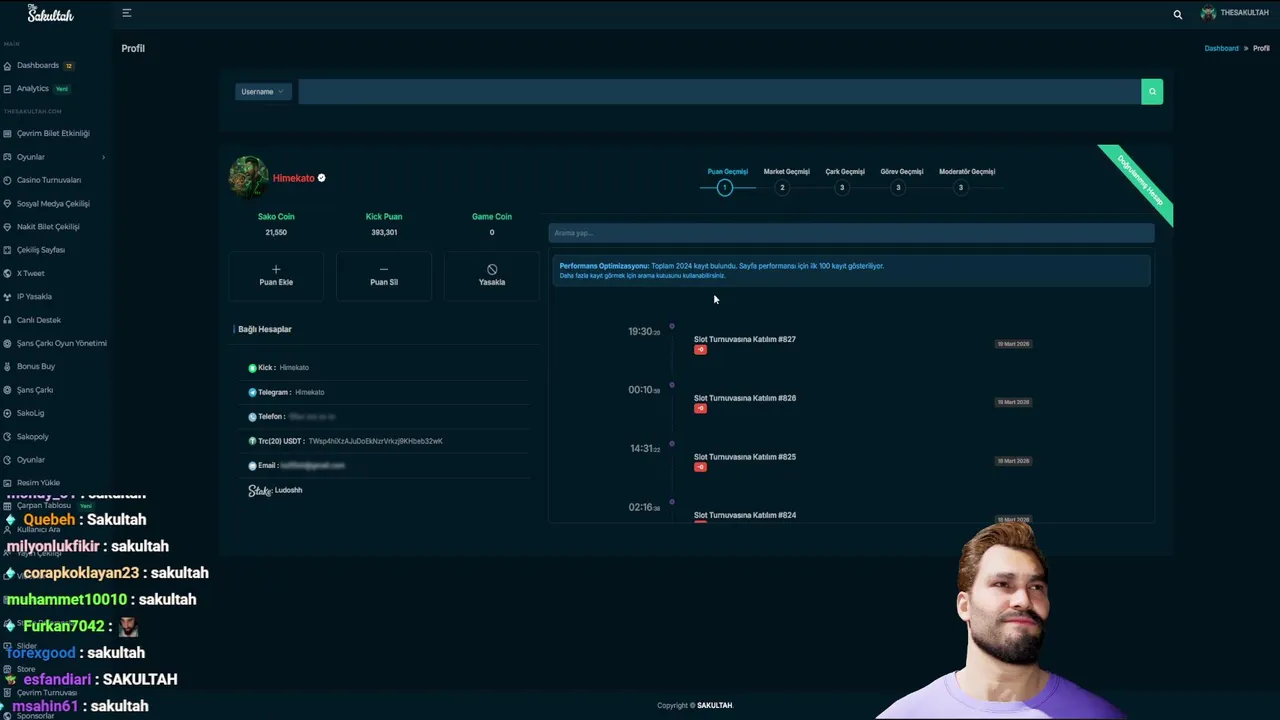Click the red badge under entry #827

tap(700, 350)
